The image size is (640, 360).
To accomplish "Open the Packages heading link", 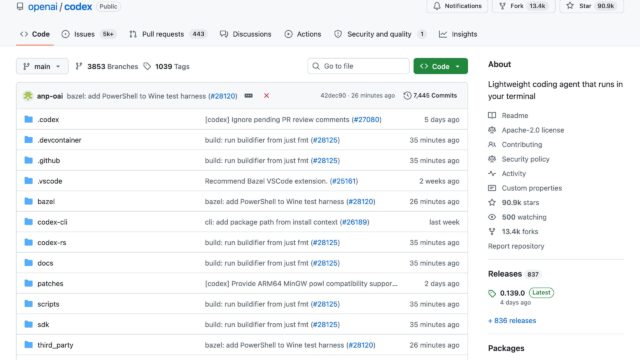I will pos(506,348).
